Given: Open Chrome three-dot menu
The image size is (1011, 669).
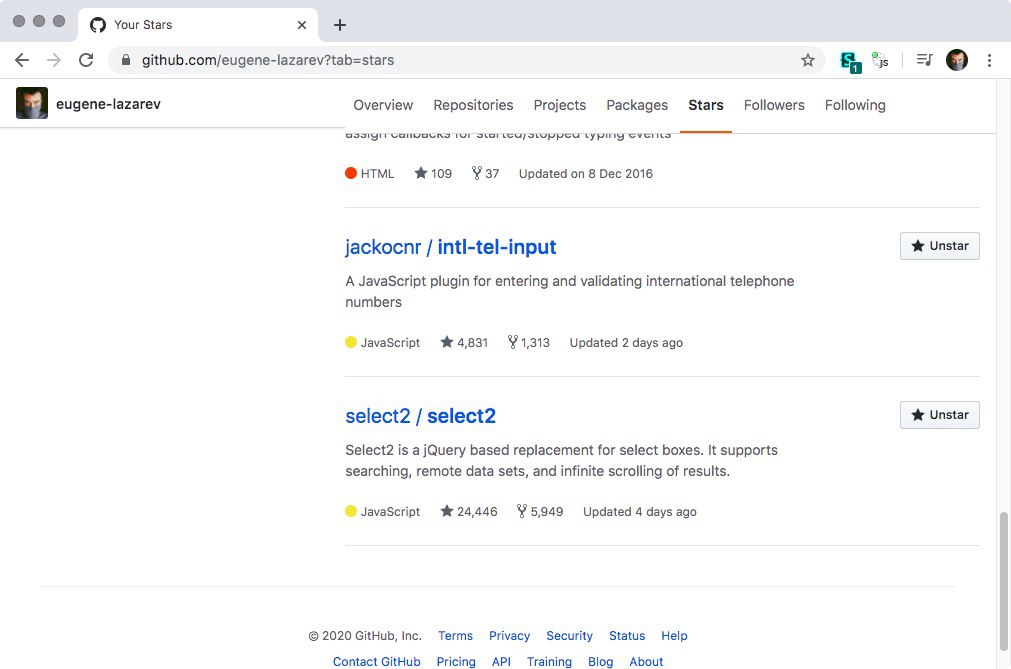Looking at the screenshot, I should 989,60.
